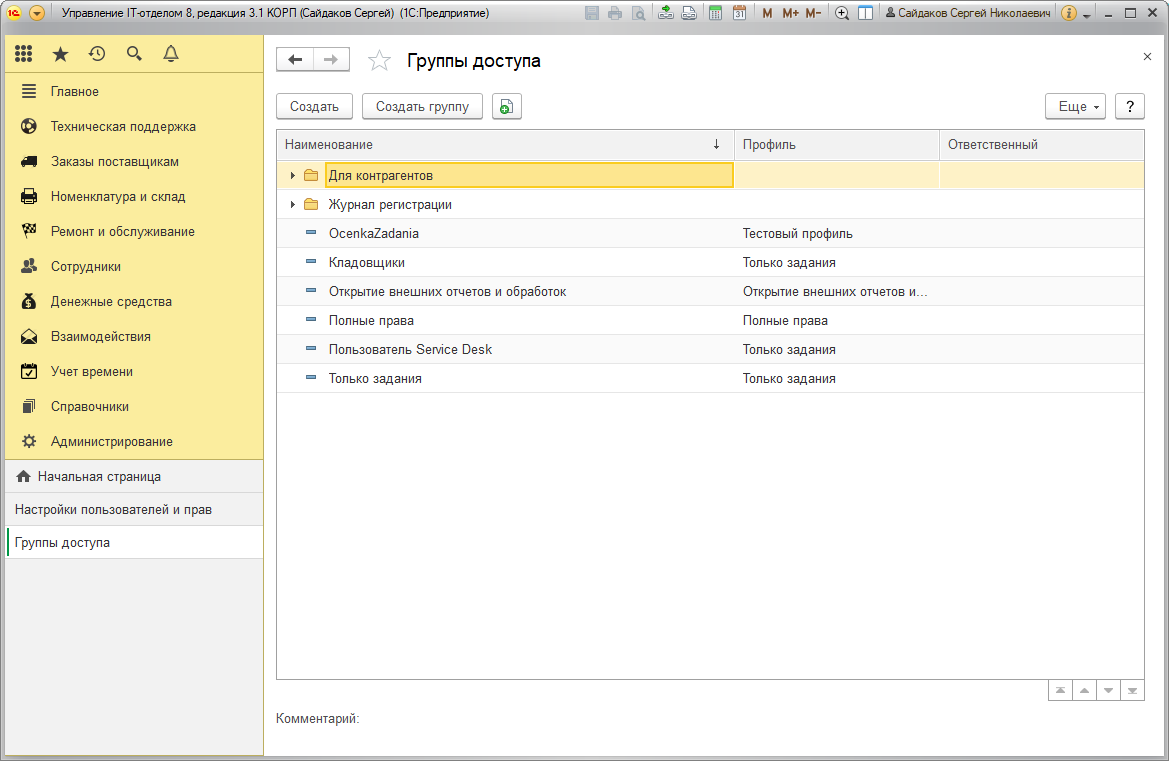This screenshot has height=761, width=1169.
Task: Open the Администрирование section
Action: pyautogui.click(x=134, y=442)
